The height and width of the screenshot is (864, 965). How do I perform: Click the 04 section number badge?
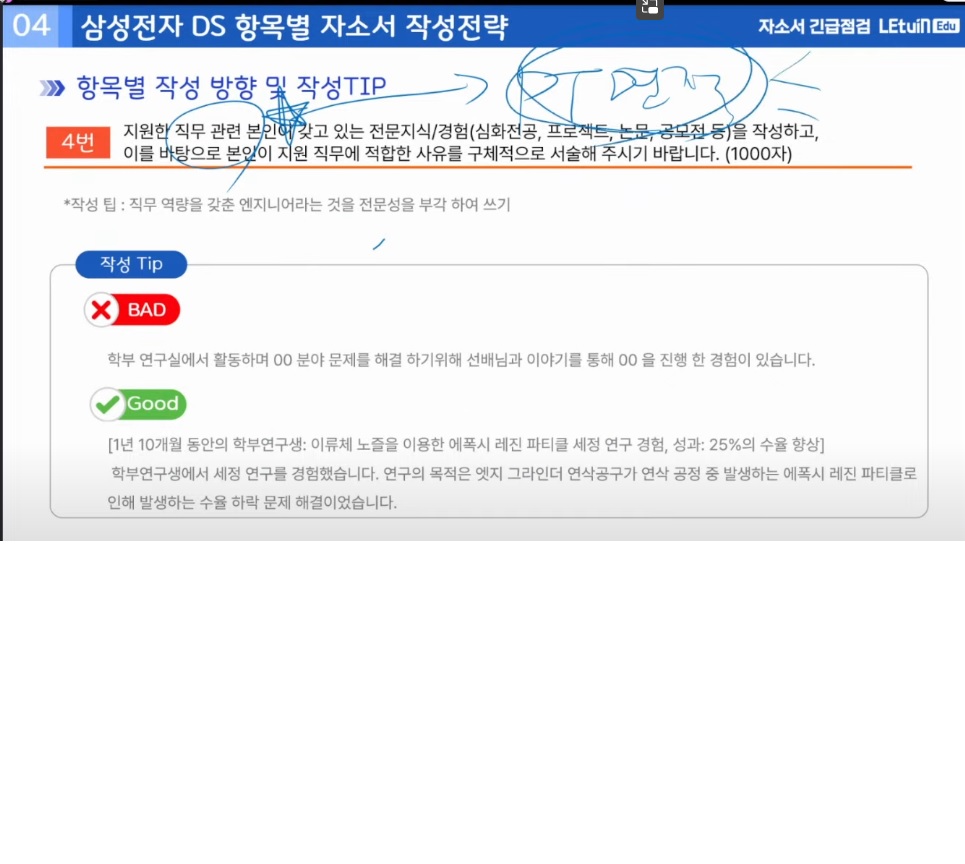tap(31, 26)
